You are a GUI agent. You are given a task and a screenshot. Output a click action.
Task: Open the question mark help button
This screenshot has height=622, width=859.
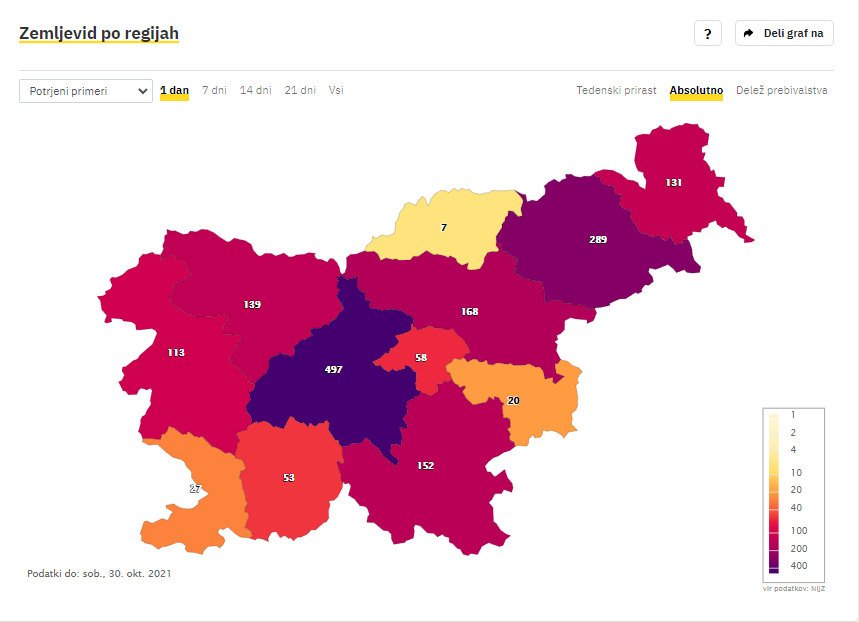pyautogui.click(x=707, y=33)
